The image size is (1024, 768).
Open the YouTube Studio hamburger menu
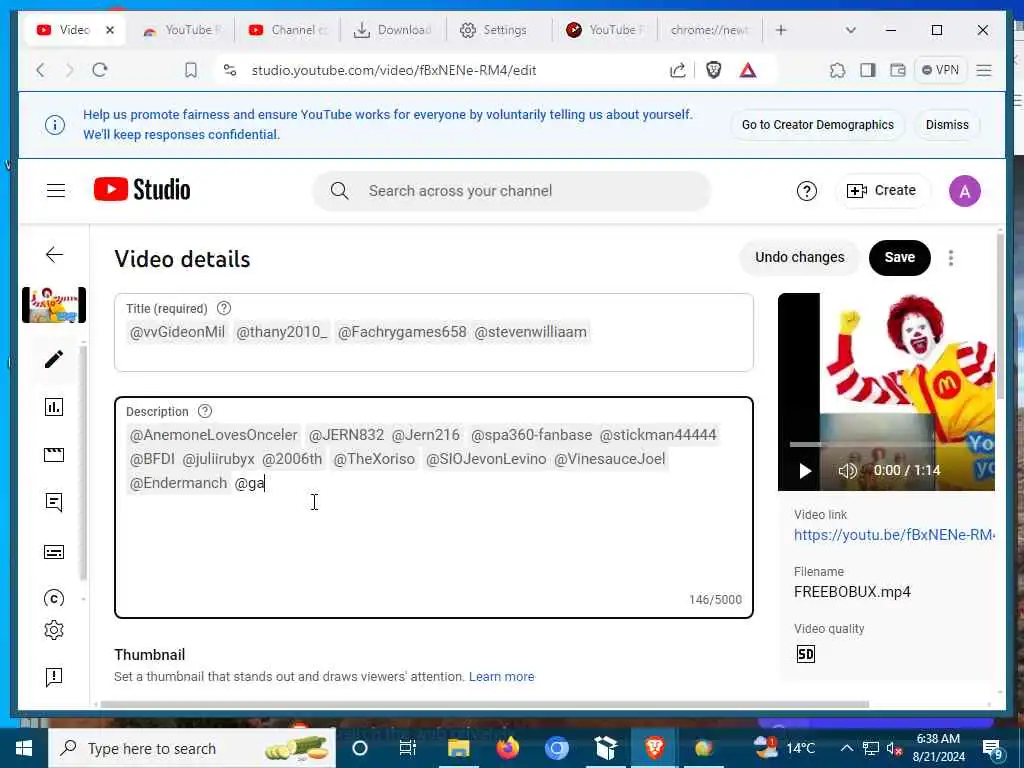[x=56, y=191]
